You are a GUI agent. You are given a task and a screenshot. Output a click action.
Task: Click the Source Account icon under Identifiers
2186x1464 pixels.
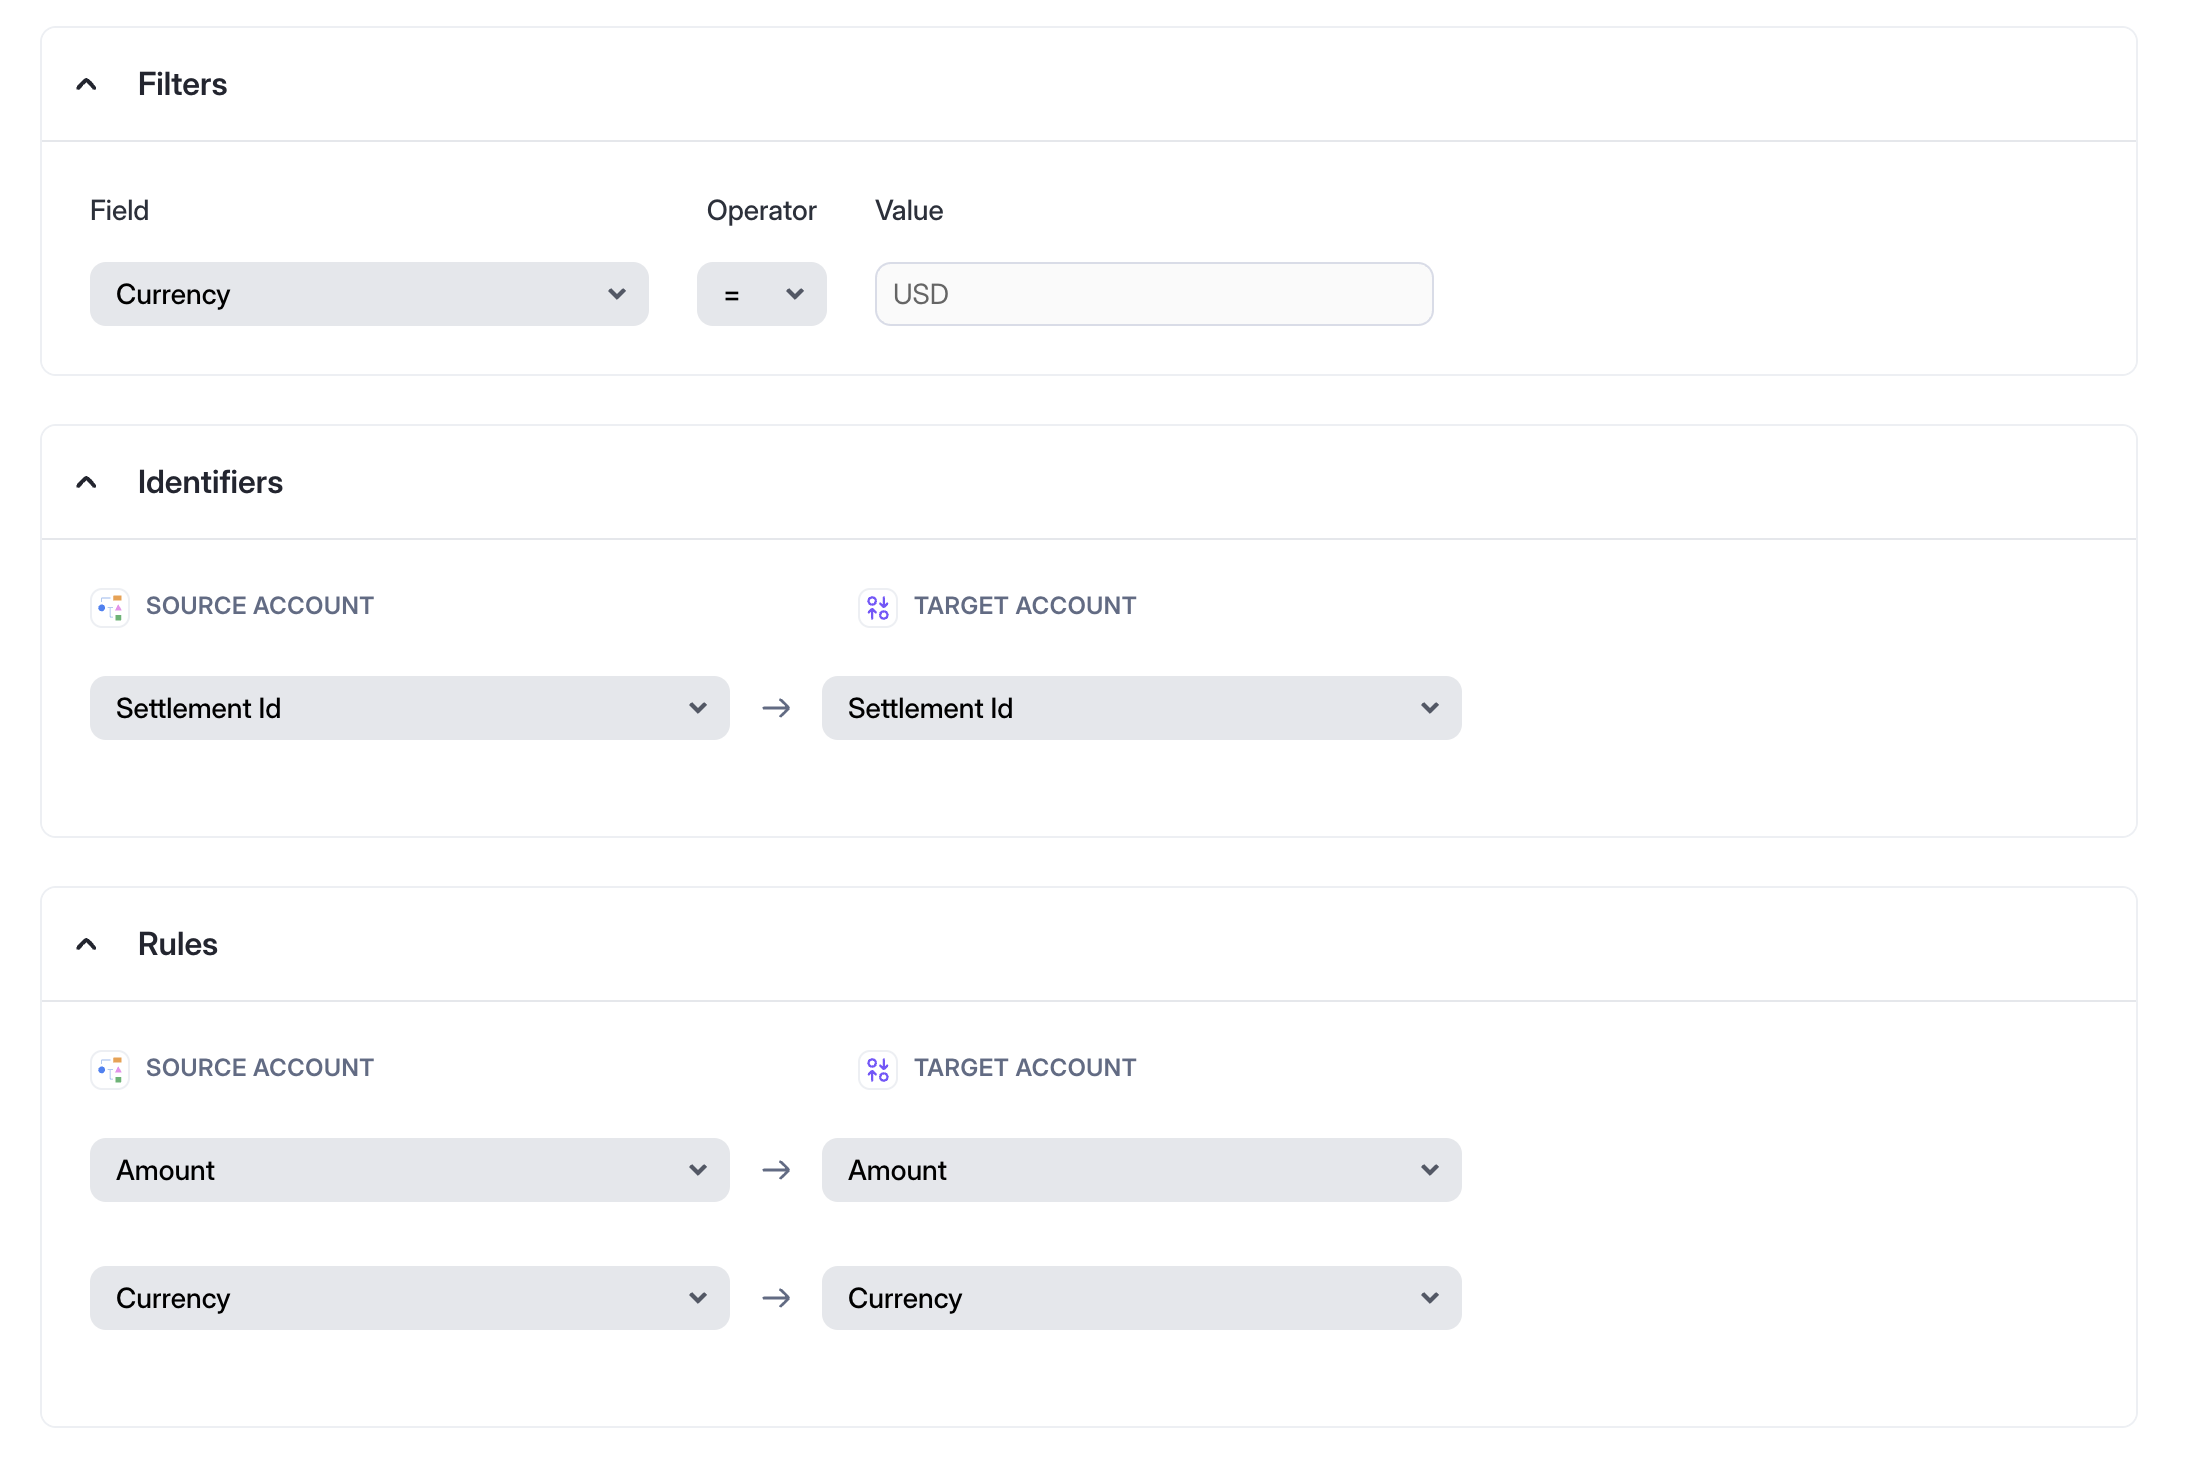[110, 607]
